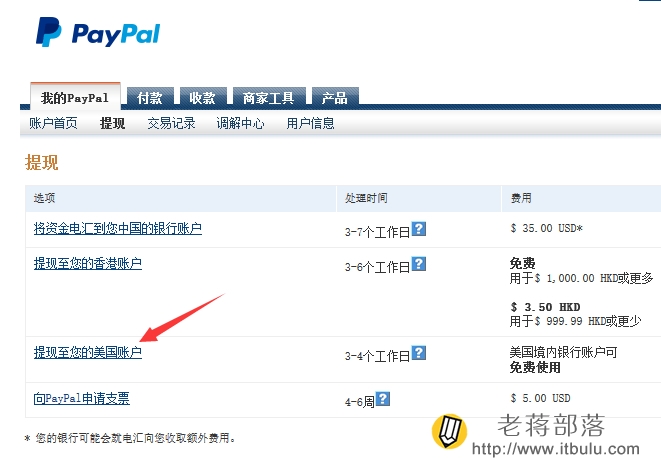
Task: Click the 4-6周 processing time
Action: pos(360,402)
